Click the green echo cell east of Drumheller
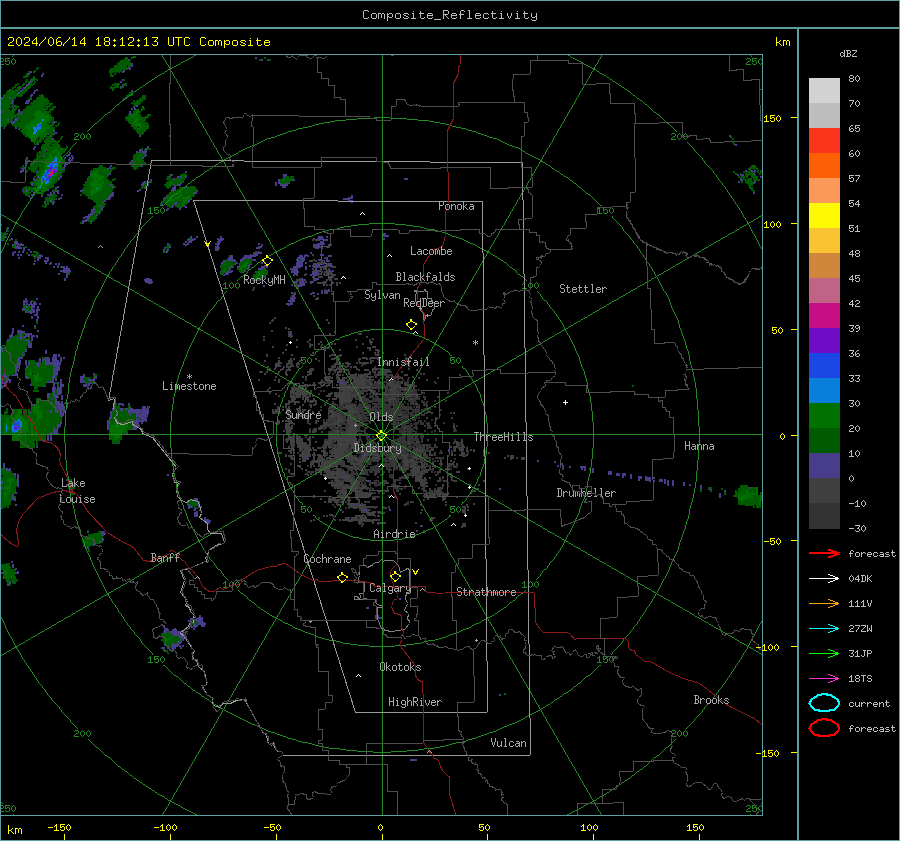 pyautogui.click(x=748, y=495)
